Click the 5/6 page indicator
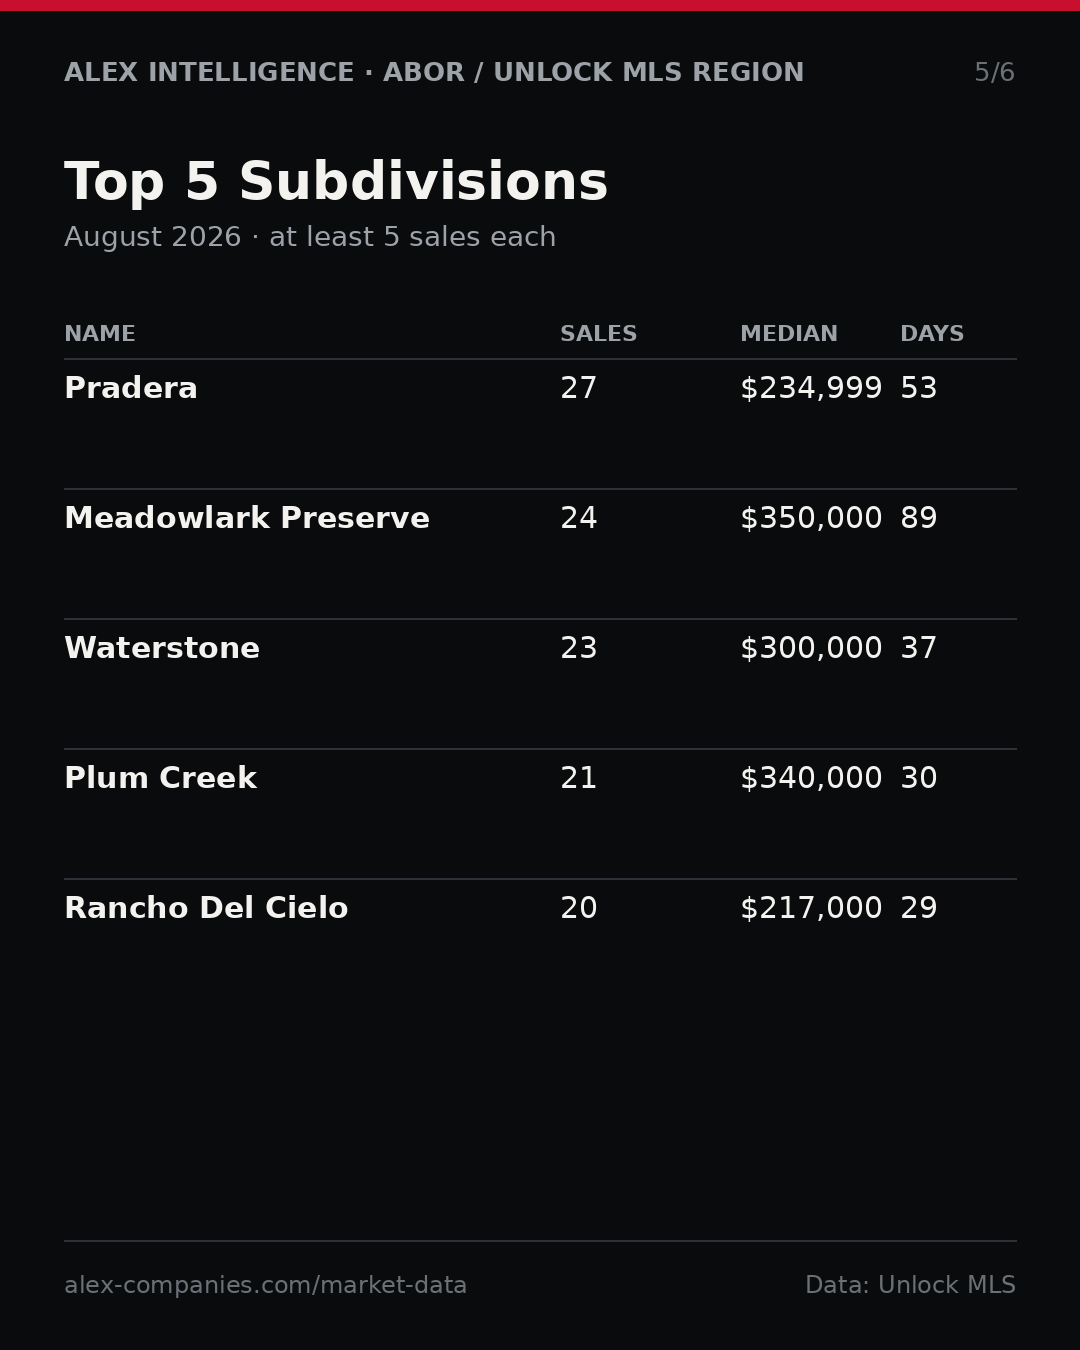Screen dimensions: 1080x1350 994,73
